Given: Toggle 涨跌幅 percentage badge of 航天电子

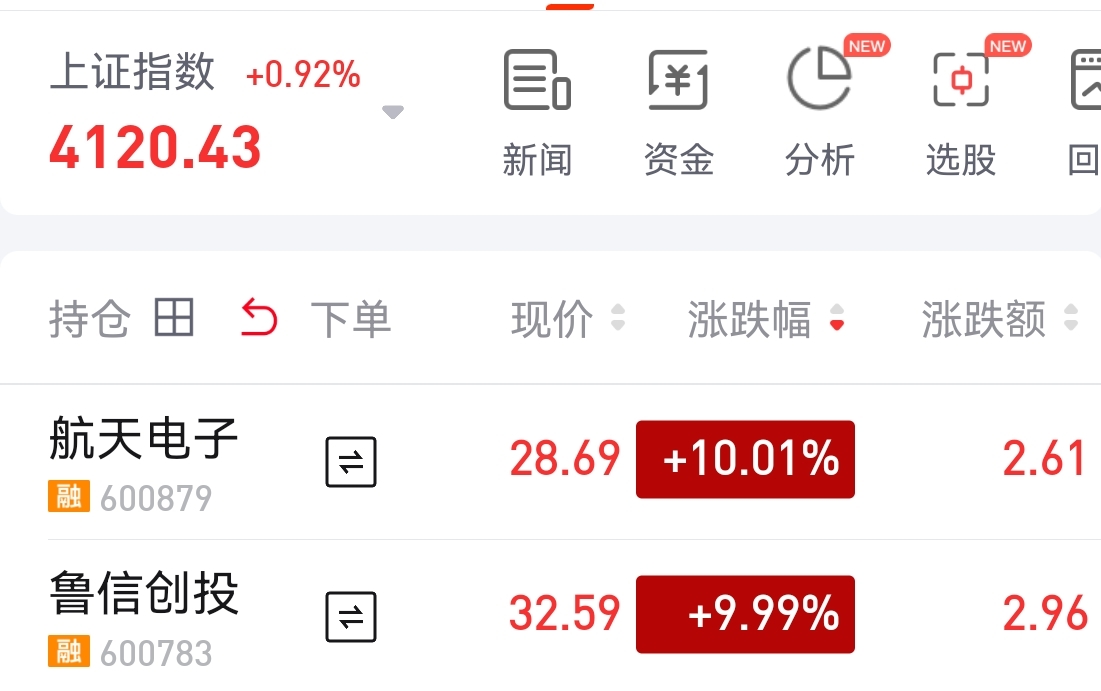Looking at the screenshot, I should pyautogui.click(x=745, y=459).
